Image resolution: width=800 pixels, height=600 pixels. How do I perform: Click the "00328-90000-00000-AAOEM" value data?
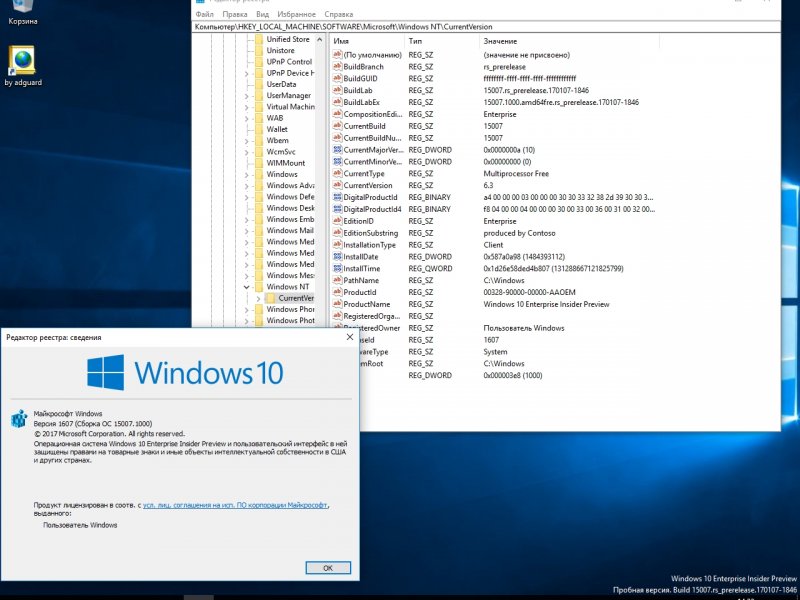[x=529, y=292]
